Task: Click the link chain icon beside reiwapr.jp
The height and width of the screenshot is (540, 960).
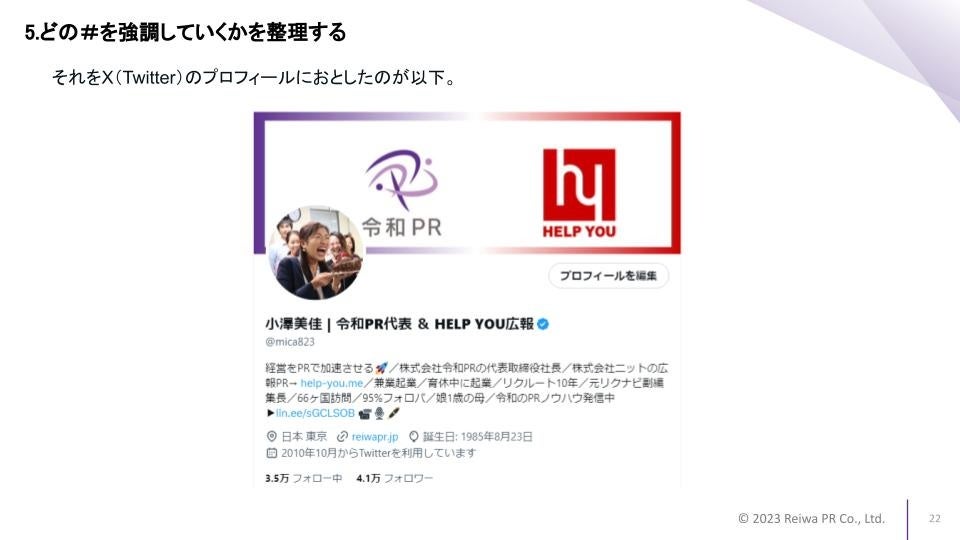Action: 342,437
